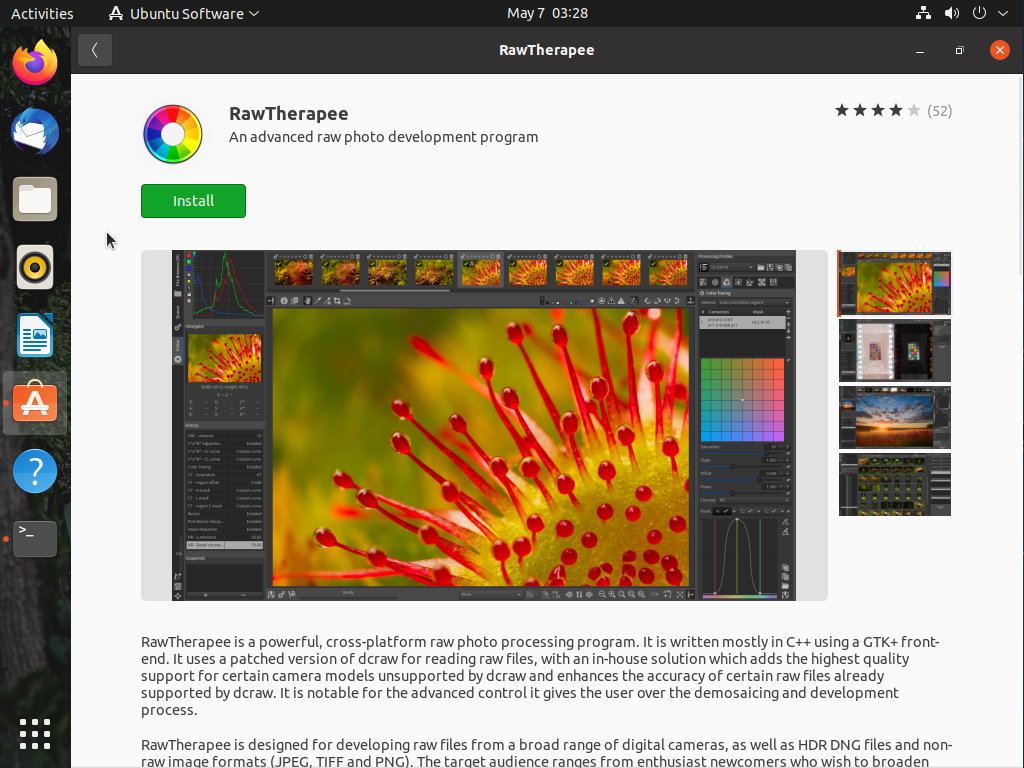Select the first red flower screenshot thumbnail
This screenshot has width=1024, height=768.
point(894,283)
